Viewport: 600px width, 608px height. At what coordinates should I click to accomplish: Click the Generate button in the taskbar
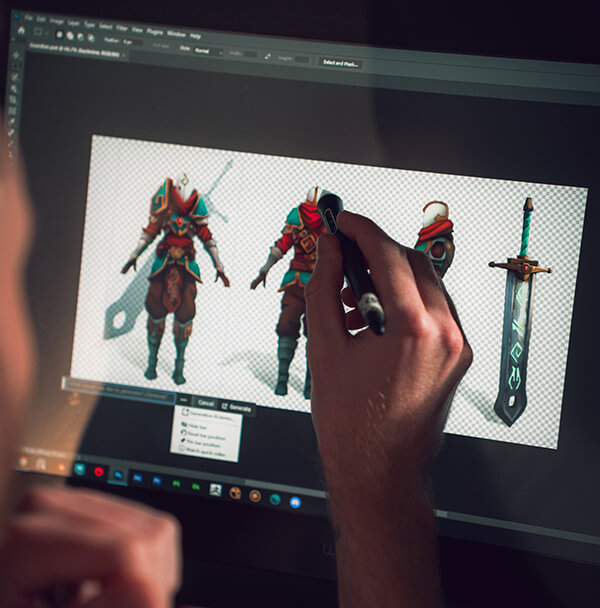tap(237, 407)
